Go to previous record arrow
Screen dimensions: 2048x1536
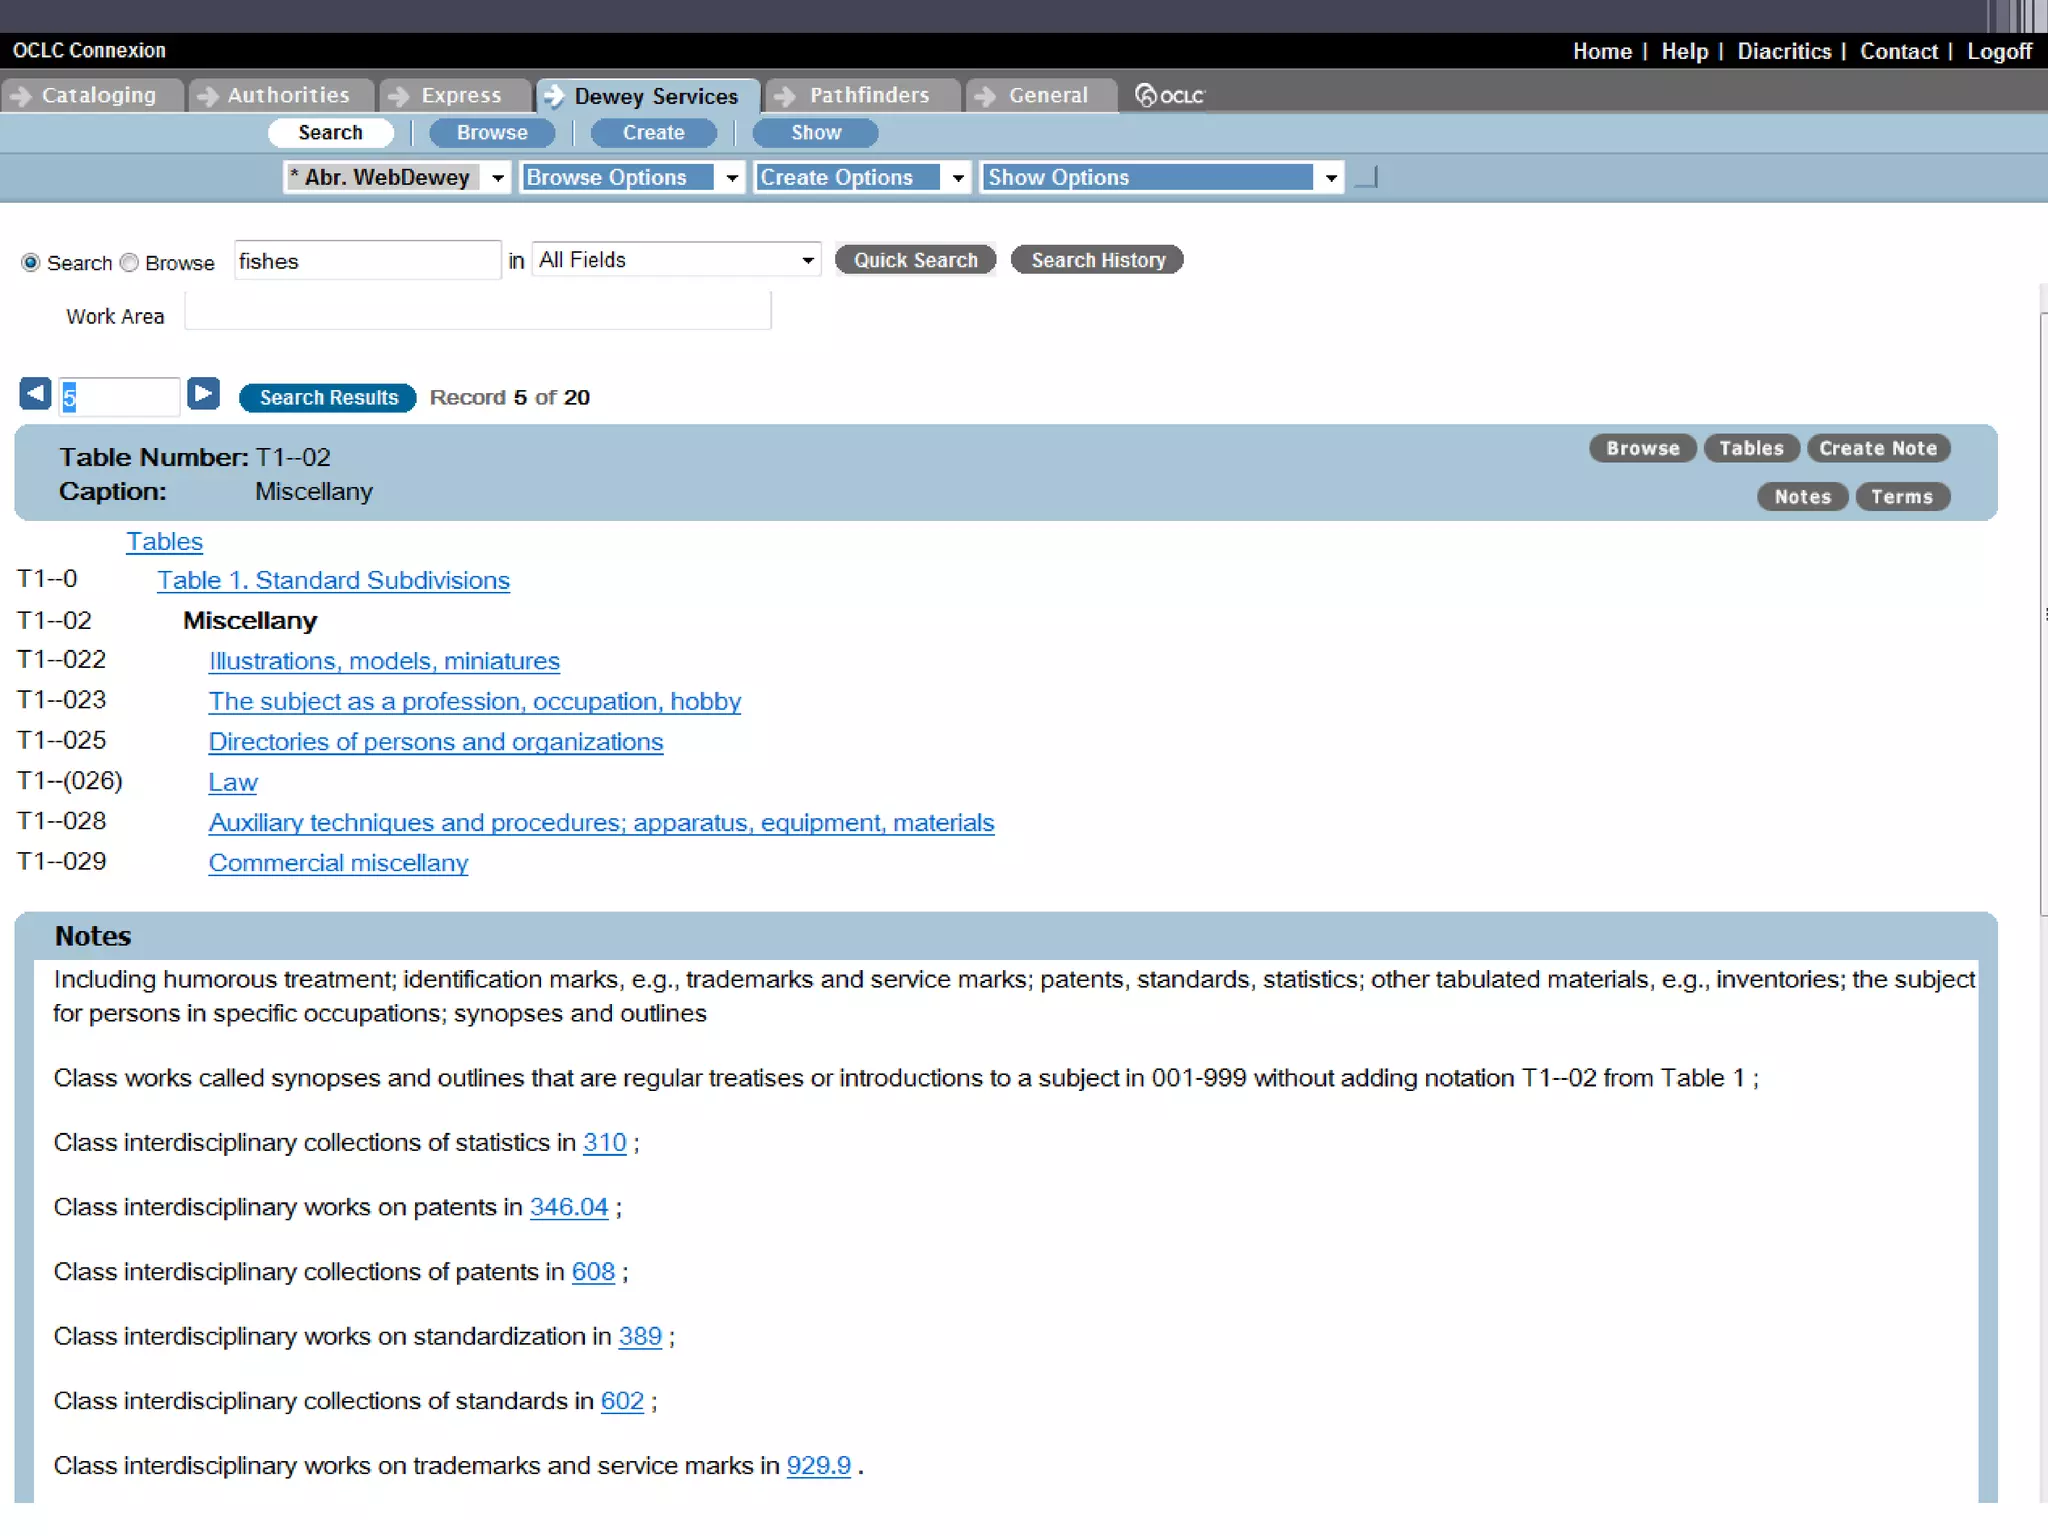tap(35, 394)
